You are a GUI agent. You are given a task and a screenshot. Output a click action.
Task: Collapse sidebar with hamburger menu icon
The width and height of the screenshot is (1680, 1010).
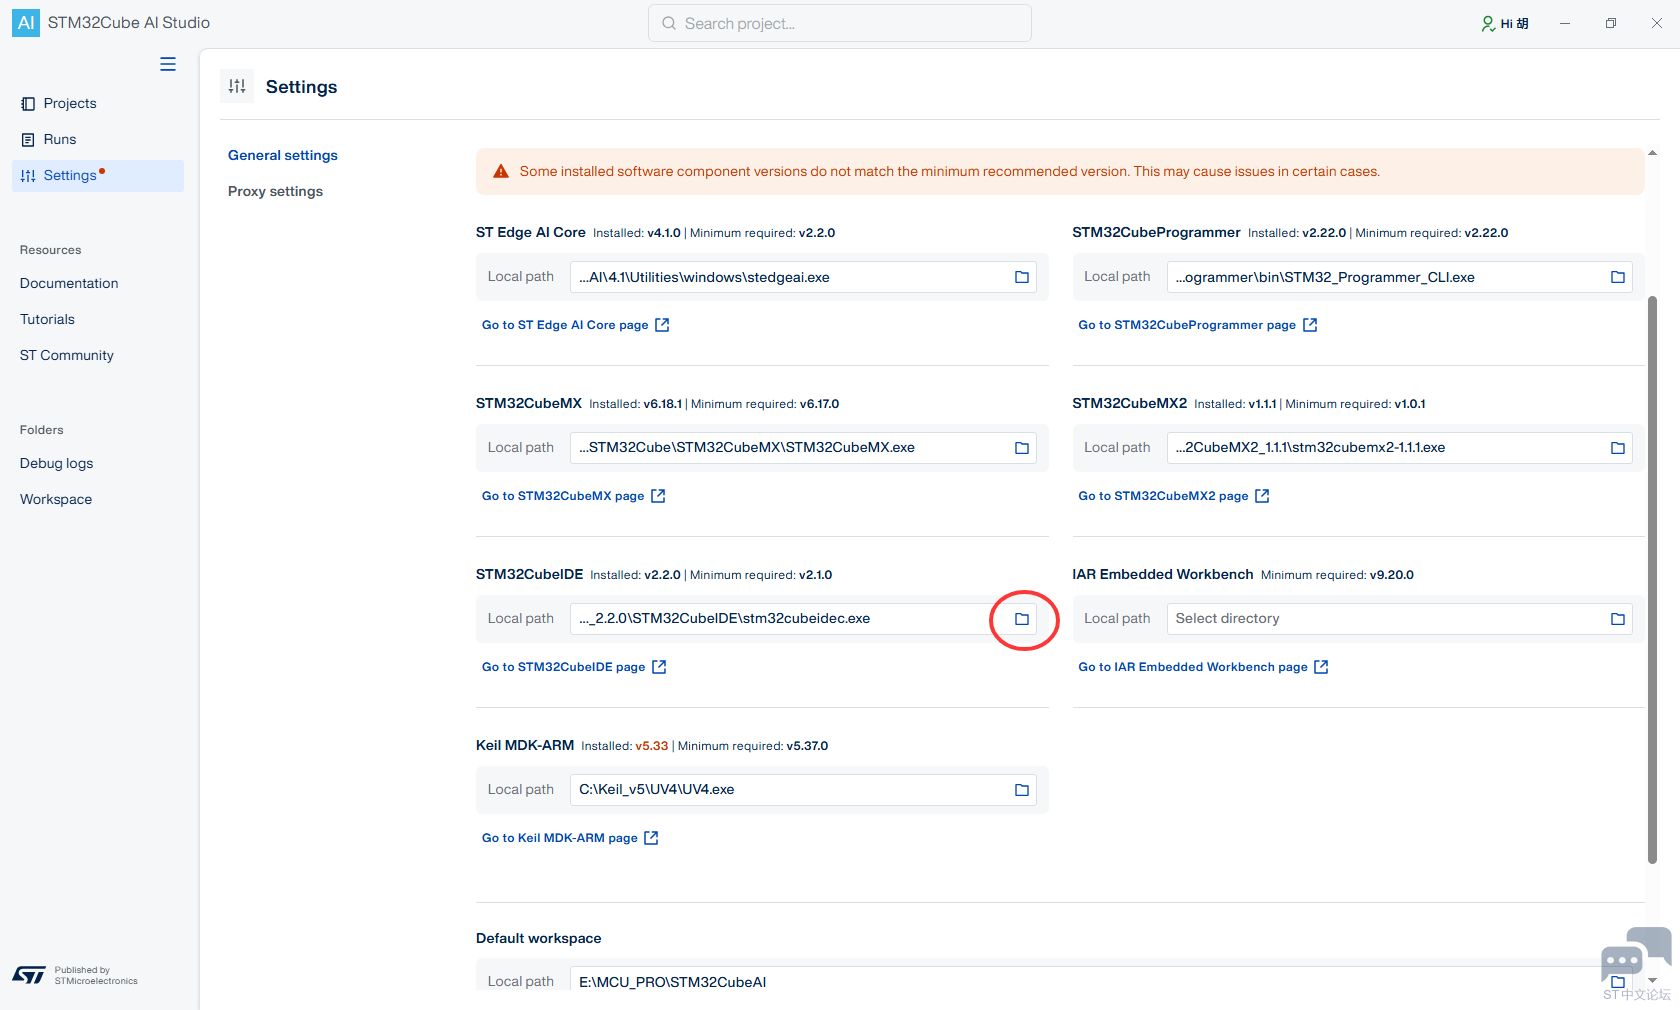168,64
